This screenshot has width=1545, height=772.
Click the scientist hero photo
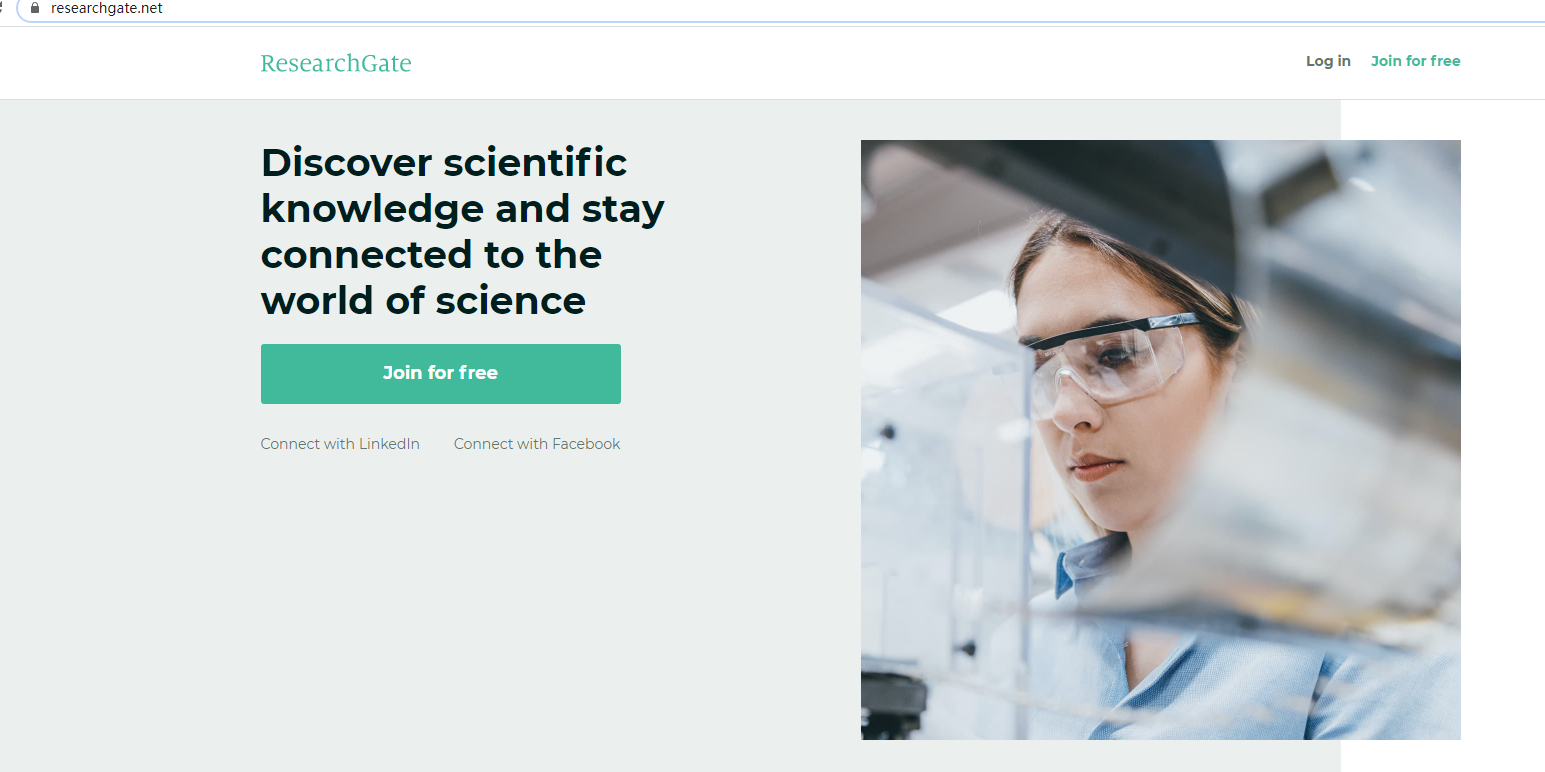(1160, 440)
